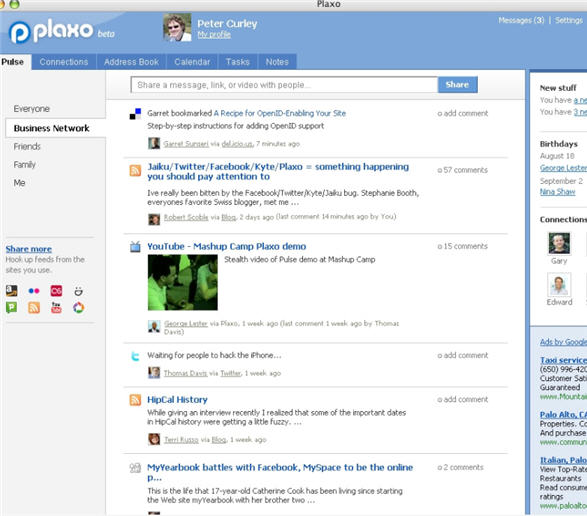Open the YouTube - Mashup Camp Plaxo demo title

[x=226, y=246]
